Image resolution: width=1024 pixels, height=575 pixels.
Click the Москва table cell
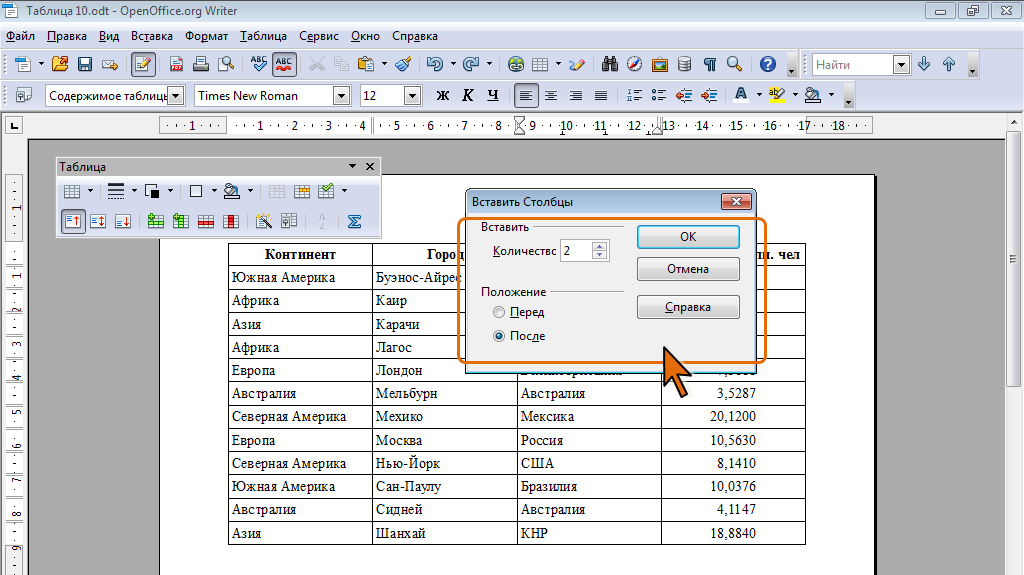coord(445,440)
